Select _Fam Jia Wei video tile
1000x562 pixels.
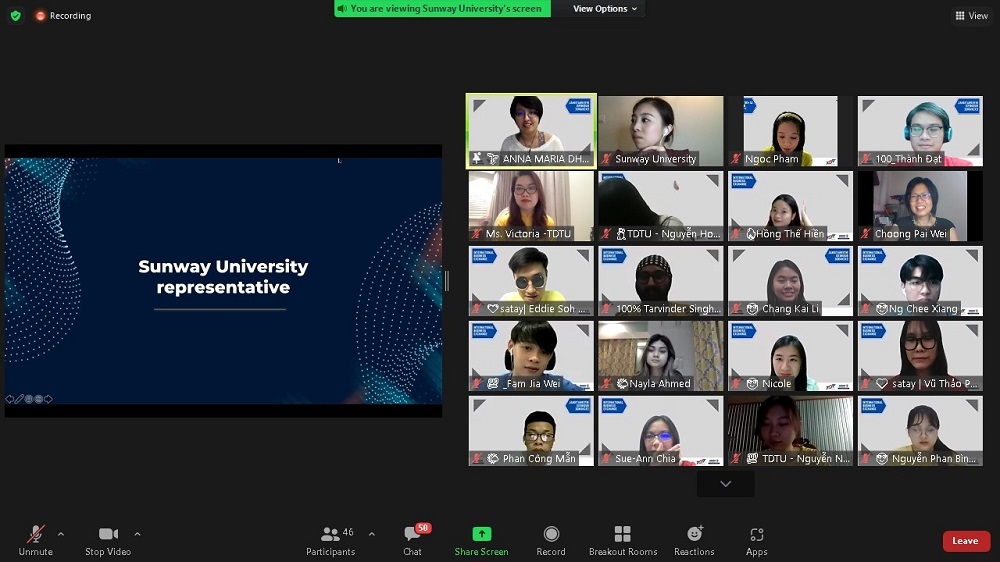tap(531, 356)
